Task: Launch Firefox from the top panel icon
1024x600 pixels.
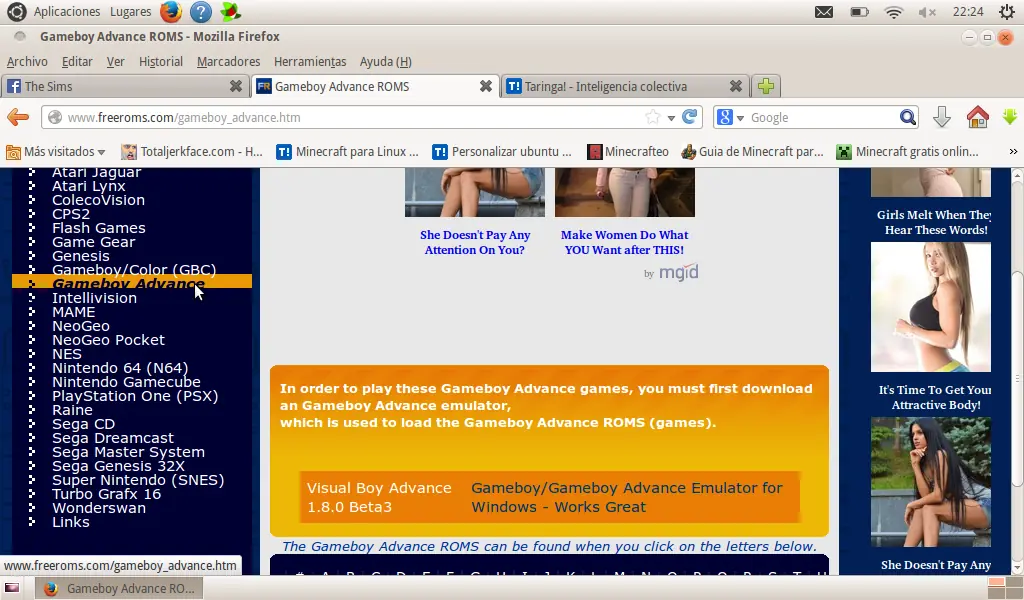Action: pos(170,11)
